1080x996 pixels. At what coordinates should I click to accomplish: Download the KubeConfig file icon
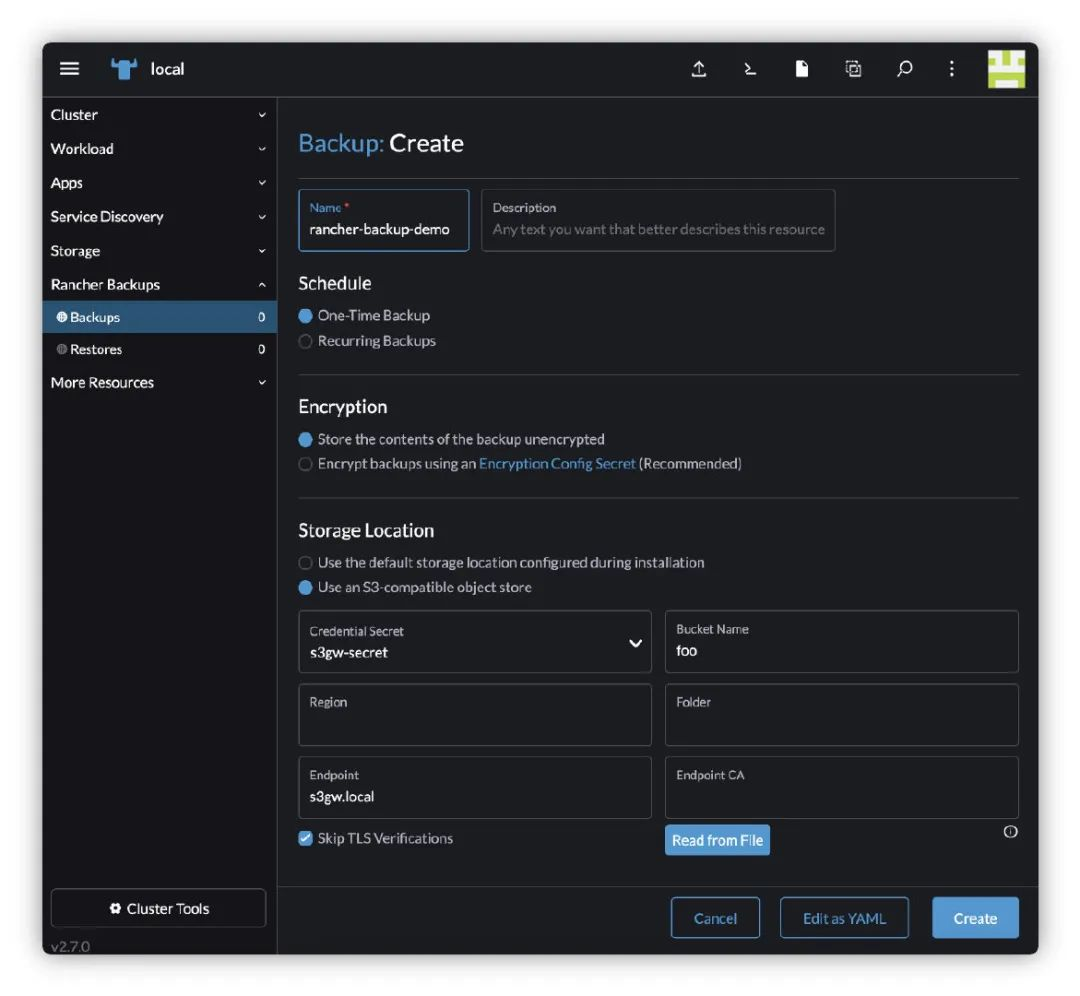coord(802,68)
